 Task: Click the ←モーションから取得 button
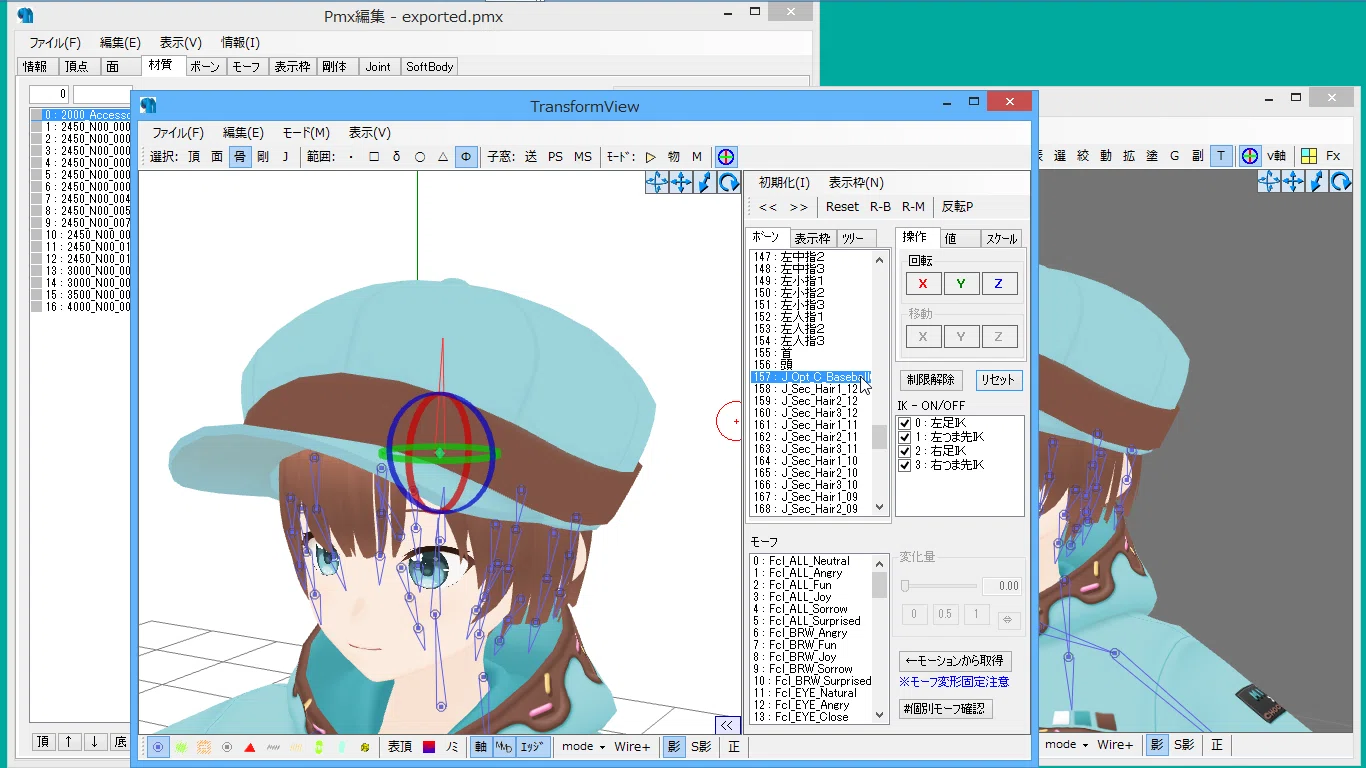(x=954, y=661)
